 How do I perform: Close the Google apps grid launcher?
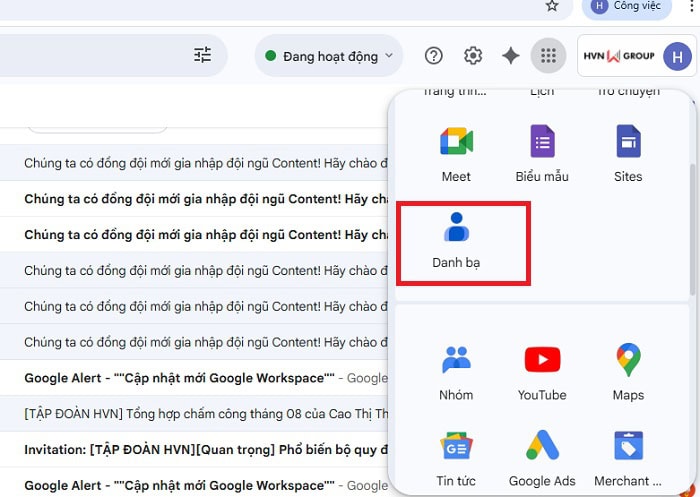pos(547,56)
